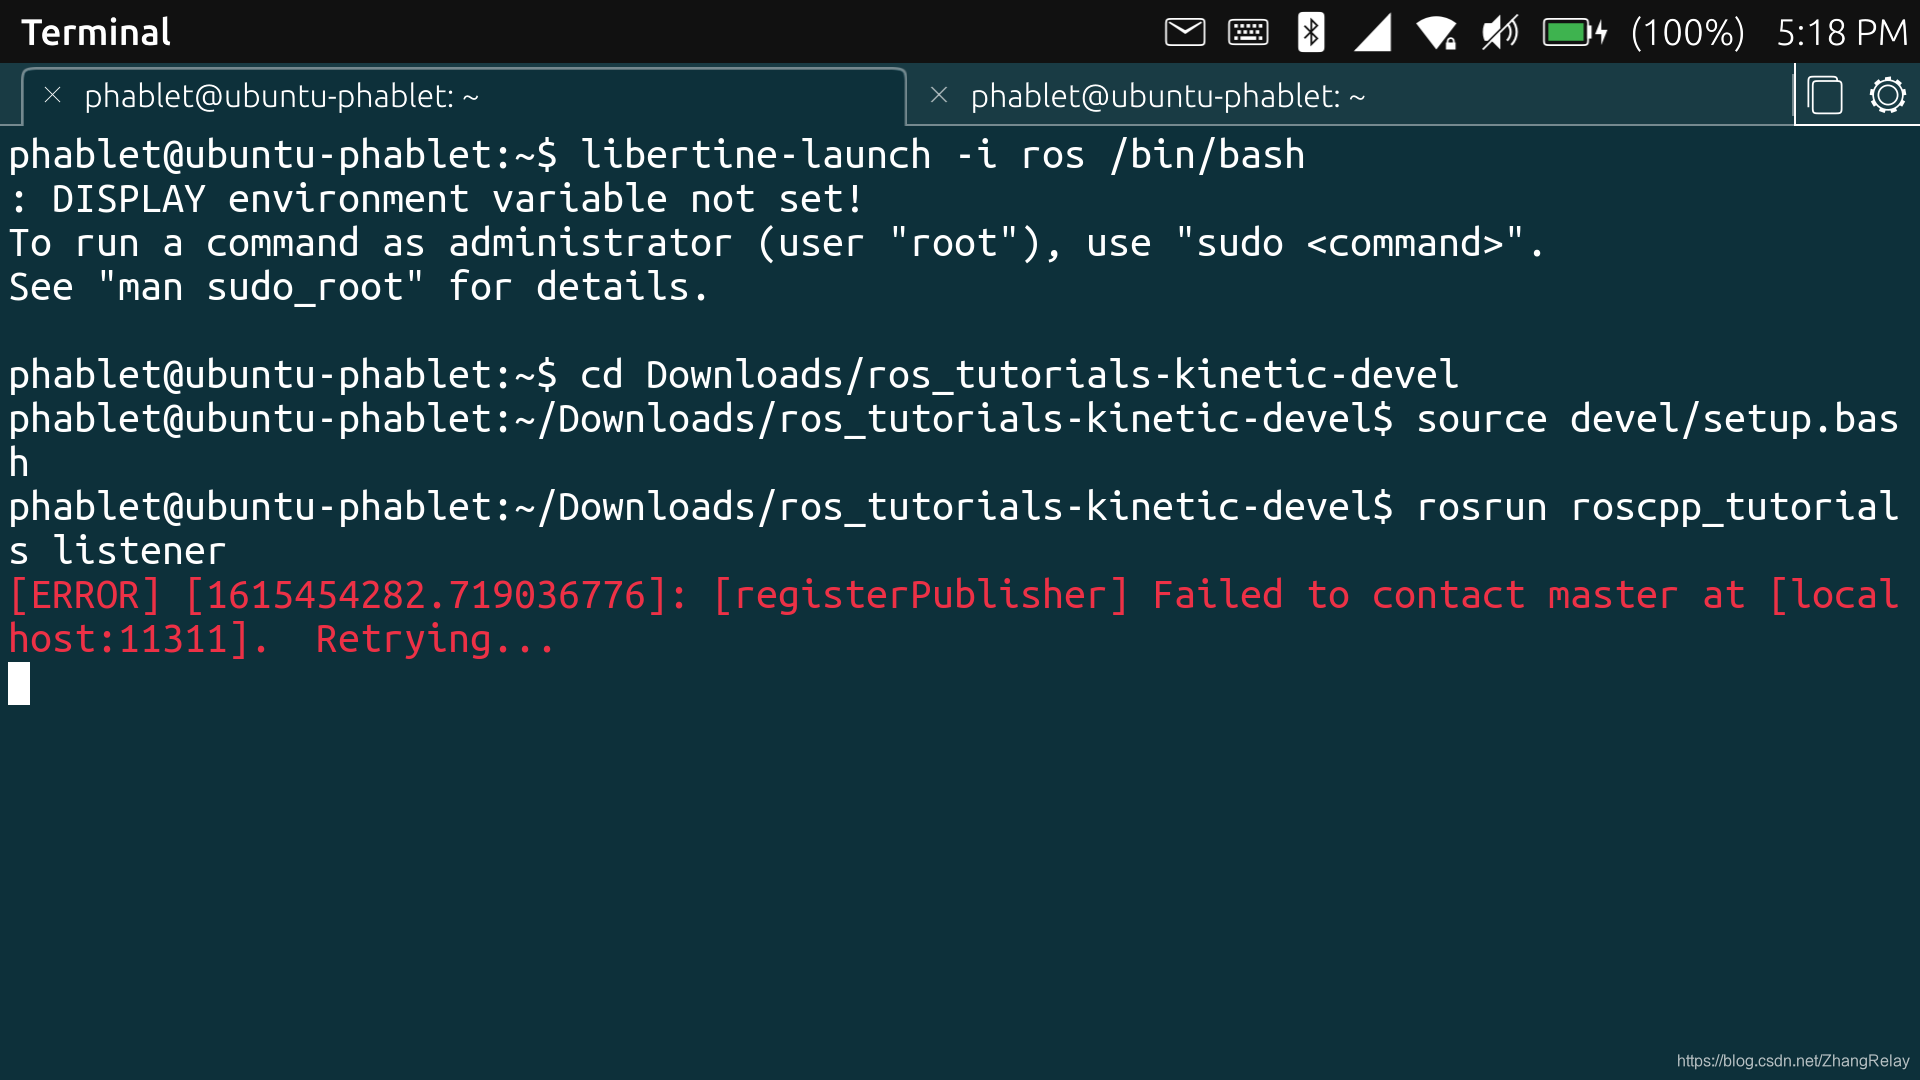Switch to the second phablet@ubuntu-phablet tab
This screenshot has width=1920, height=1080.
[1167, 96]
